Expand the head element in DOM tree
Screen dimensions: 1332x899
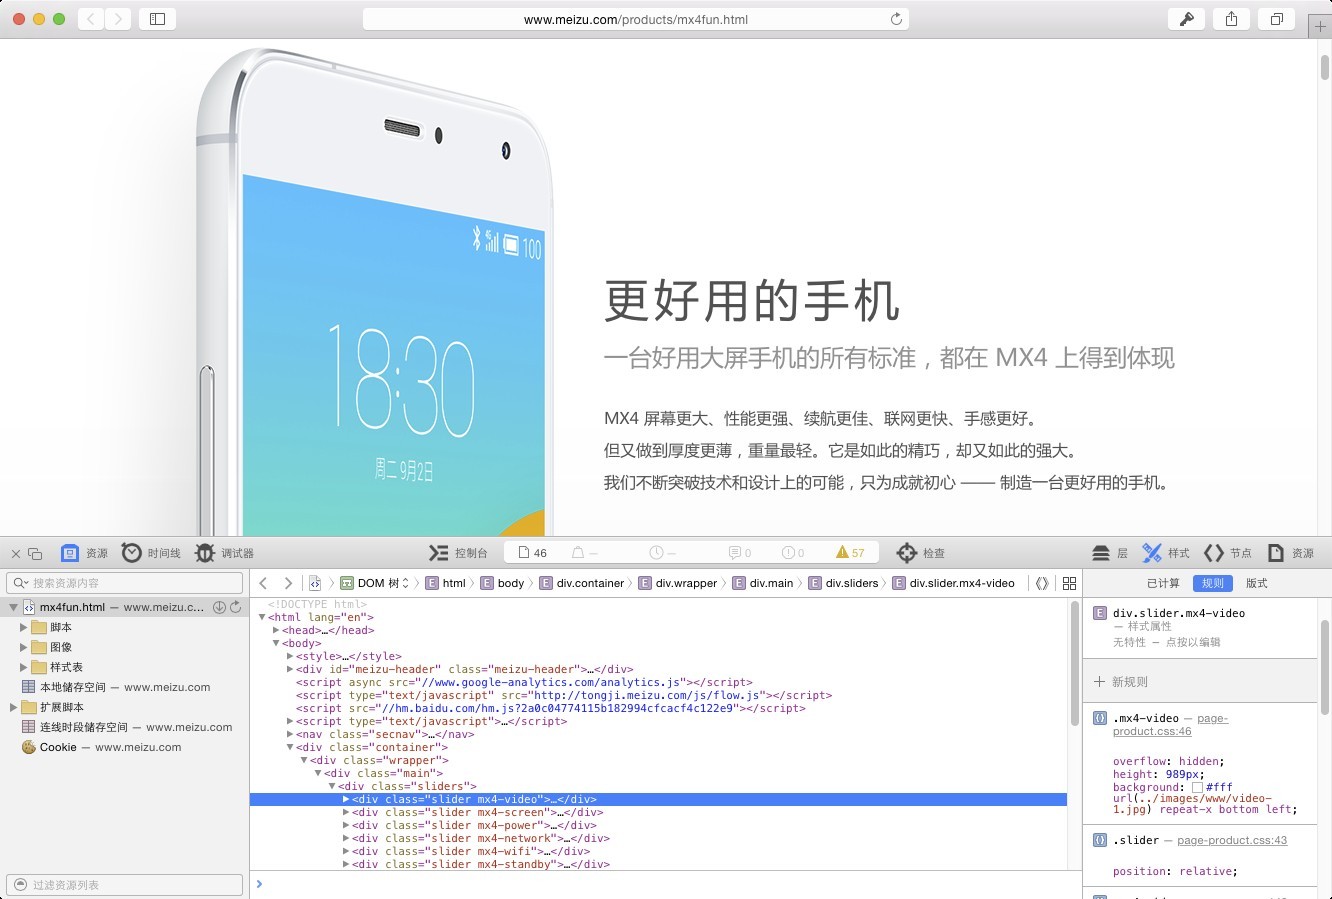coord(276,630)
